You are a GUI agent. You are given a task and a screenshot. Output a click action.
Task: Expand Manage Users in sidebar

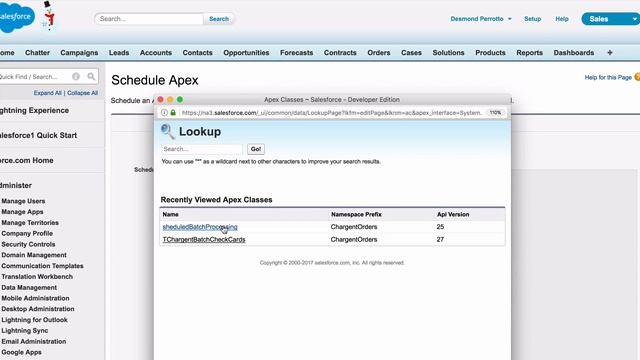pyautogui.click(x=23, y=201)
